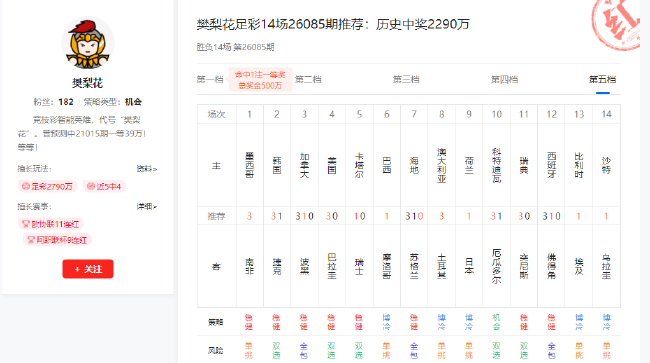Click home team 巴西 in match 6
The width and height of the screenshot is (650, 363).
(x=386, y=165)
